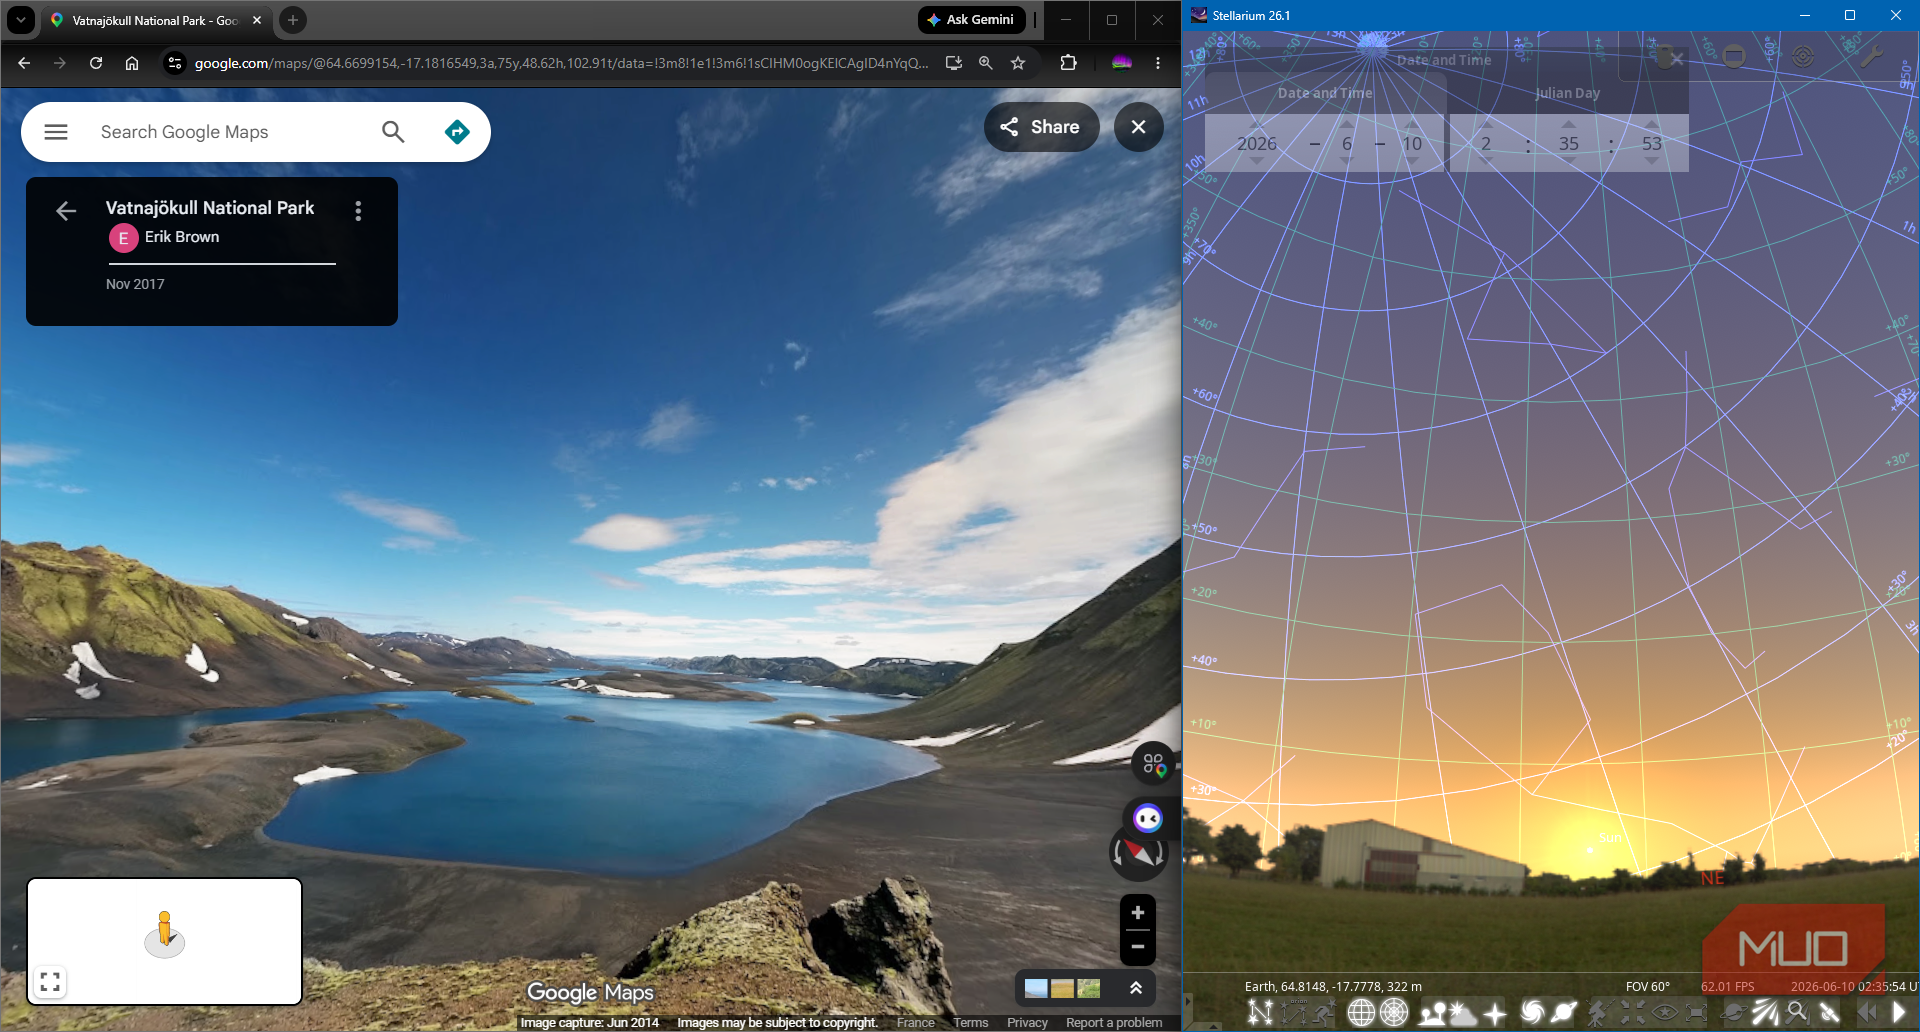Open Stellarium target crosshair icon
Image resolution: width=1920 pixels, height=1032 pixels.
tap(1803, 56)
